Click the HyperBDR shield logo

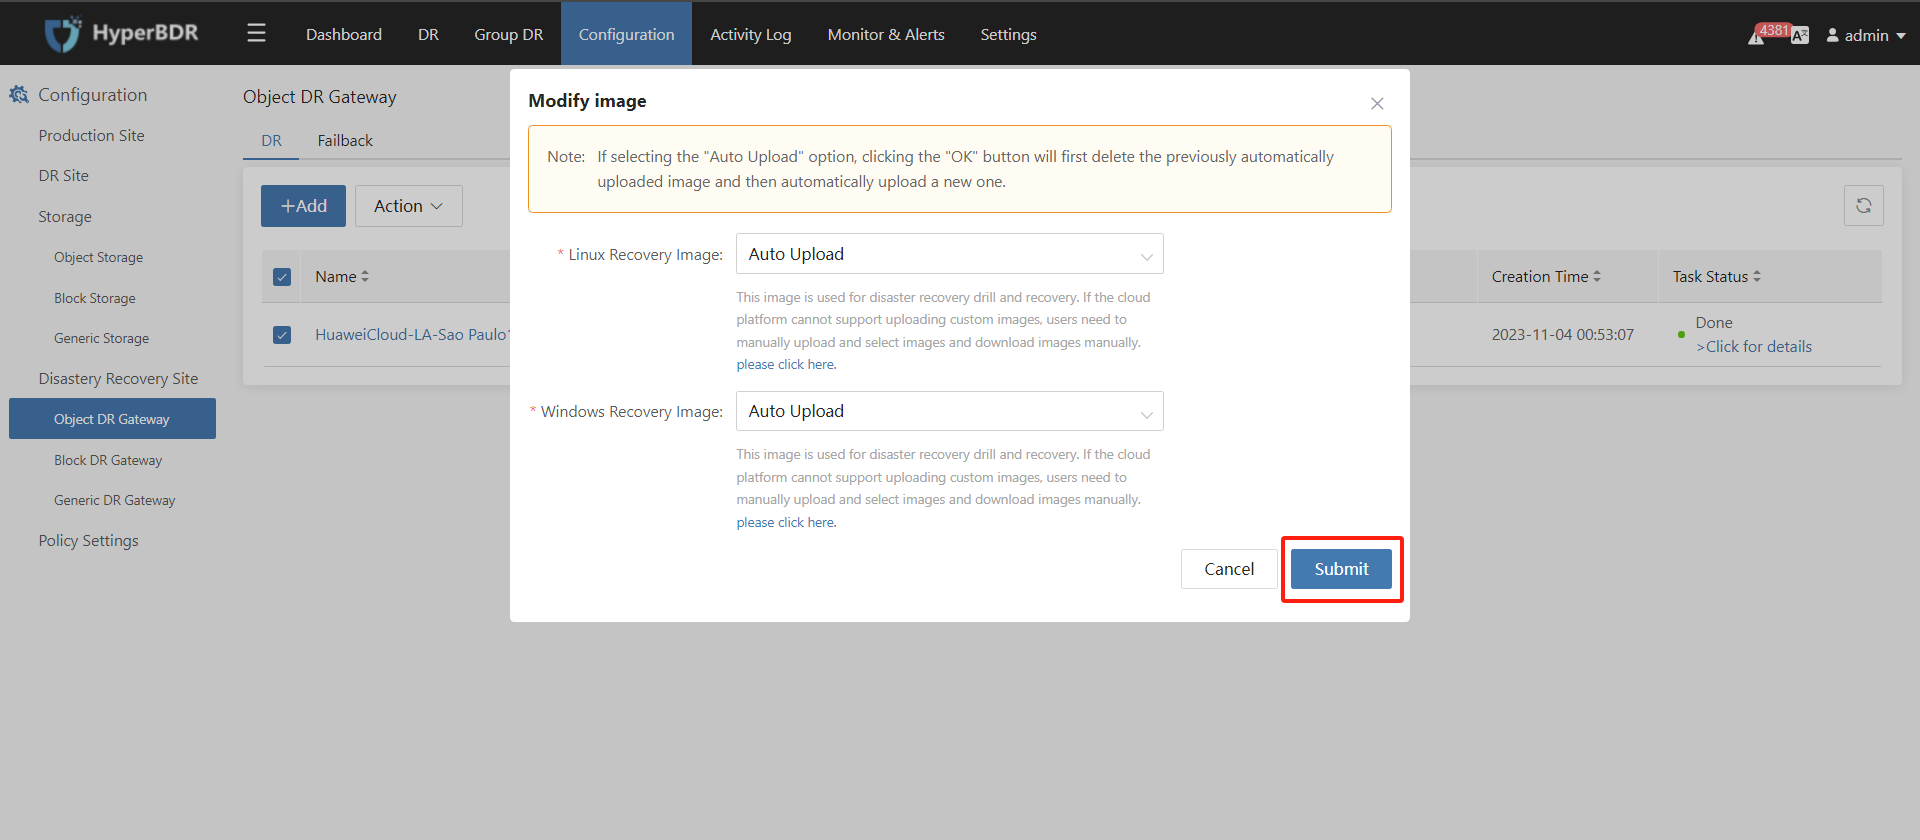[62, 34]
